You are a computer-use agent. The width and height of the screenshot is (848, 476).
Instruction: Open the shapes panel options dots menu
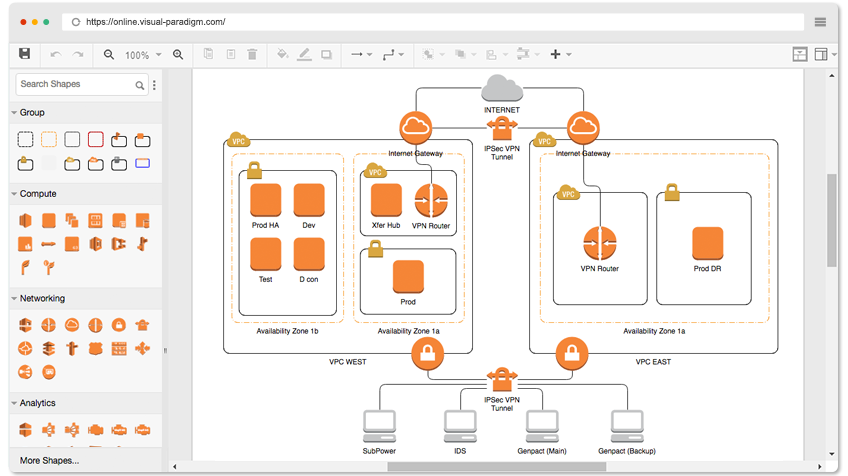coord(155,85)
